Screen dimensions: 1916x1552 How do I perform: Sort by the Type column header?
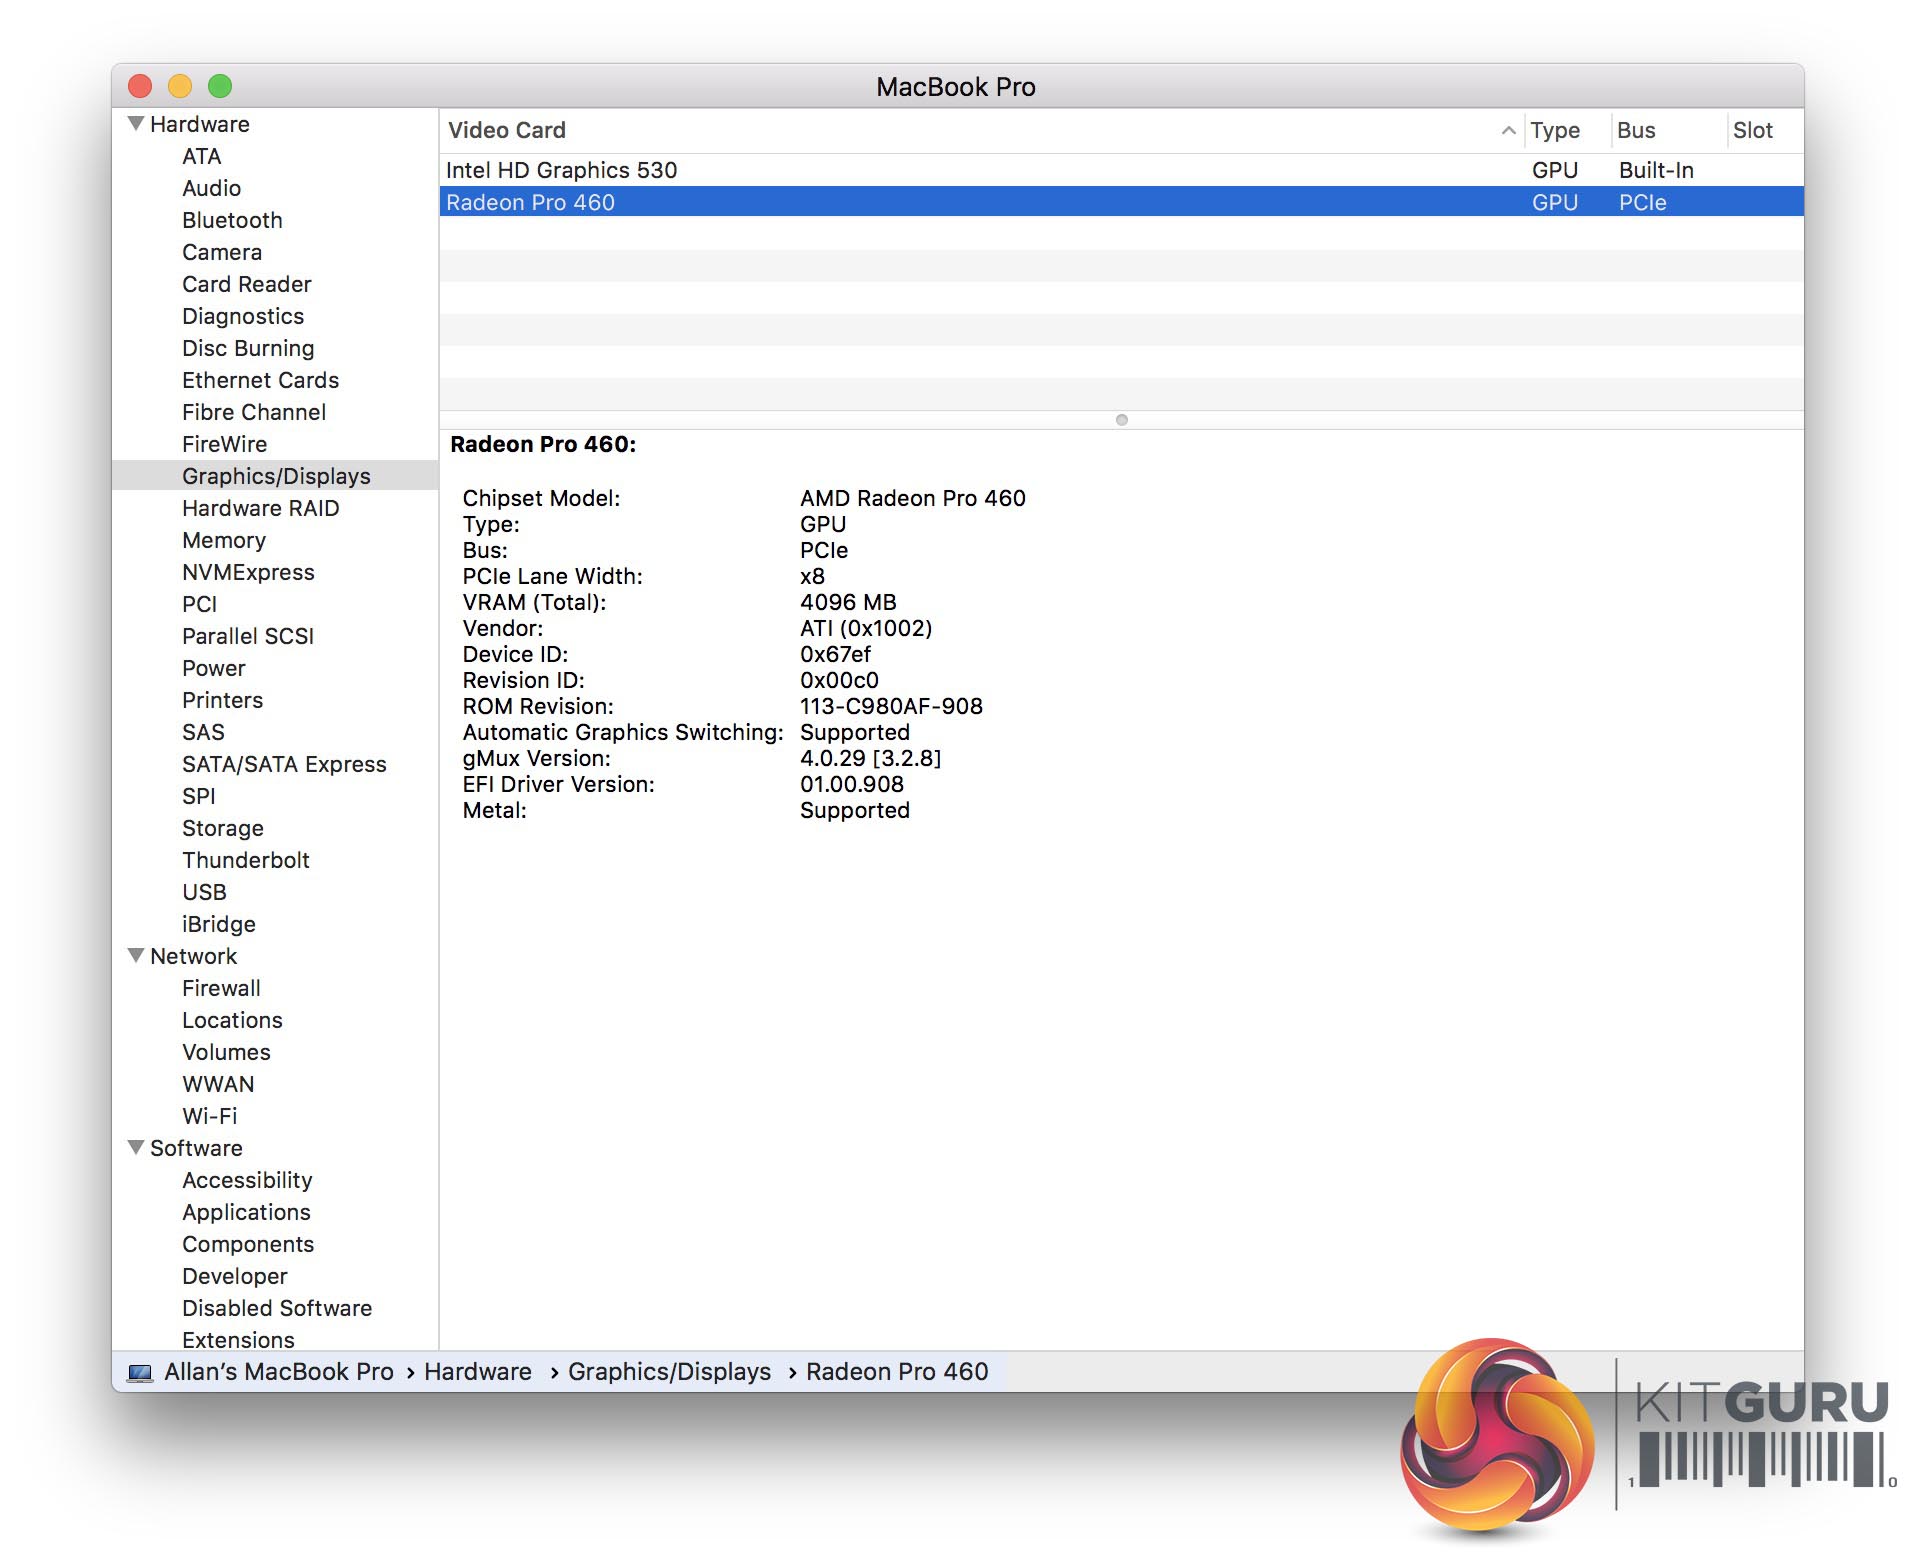pos(1554,131)
